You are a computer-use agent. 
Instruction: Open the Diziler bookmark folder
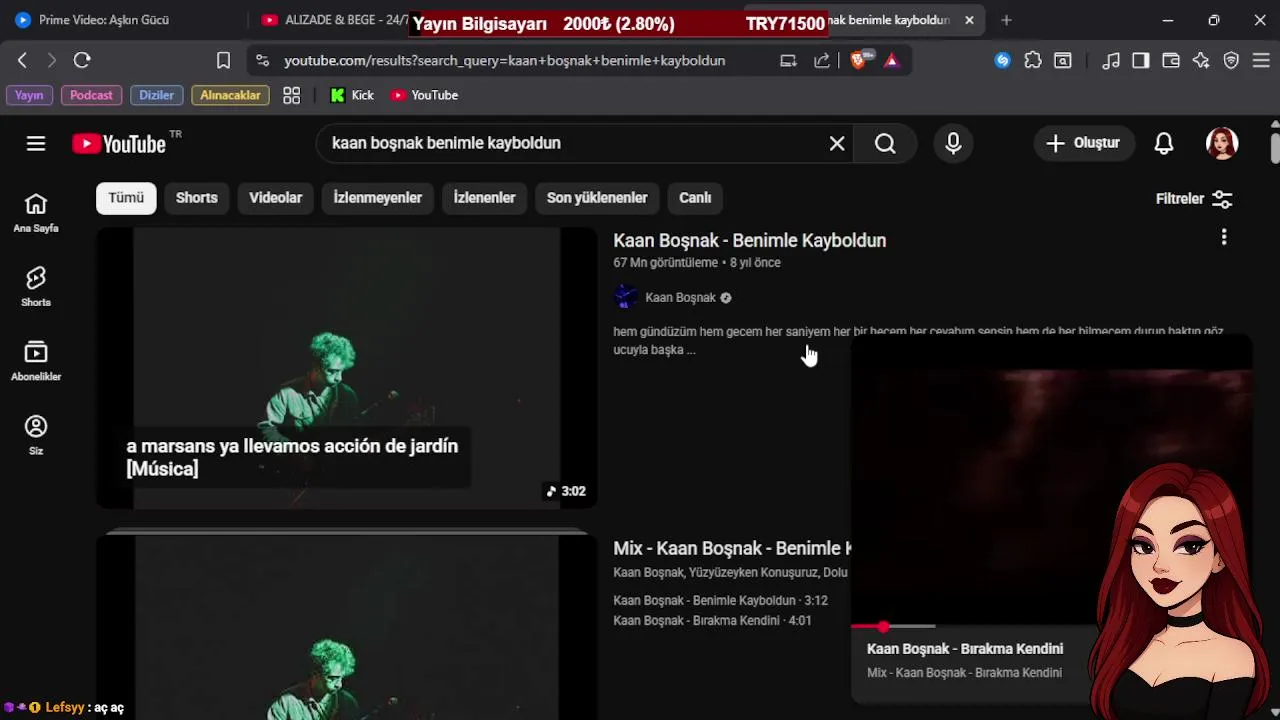click(156, 95)
